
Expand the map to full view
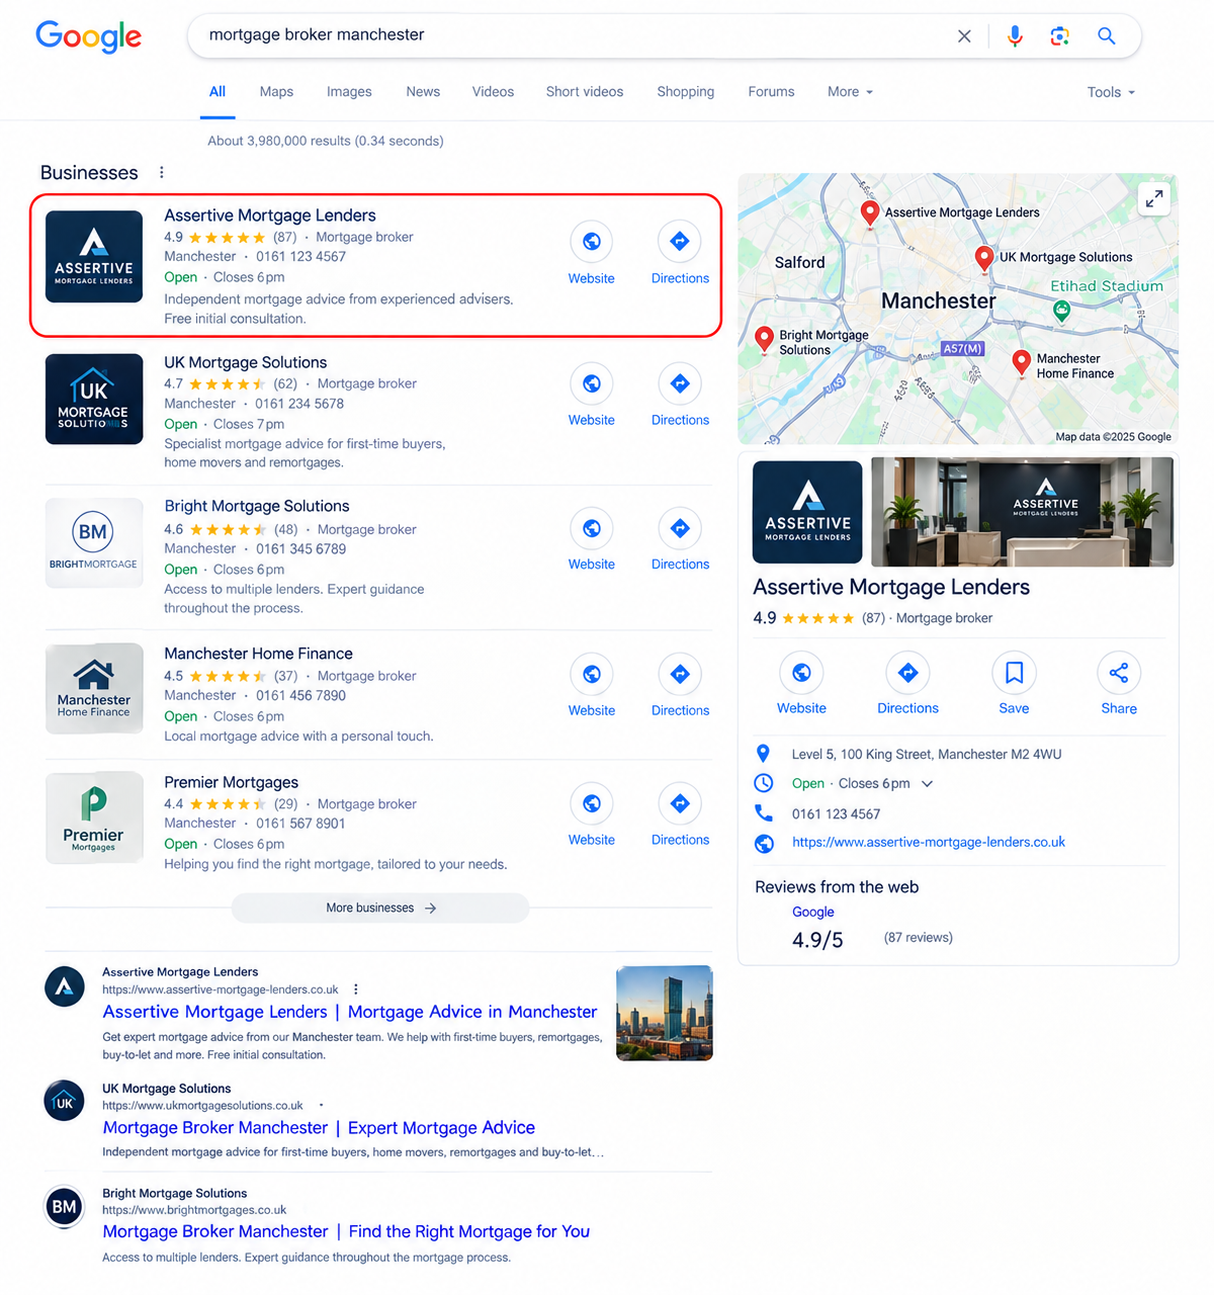coord(1154,198)
